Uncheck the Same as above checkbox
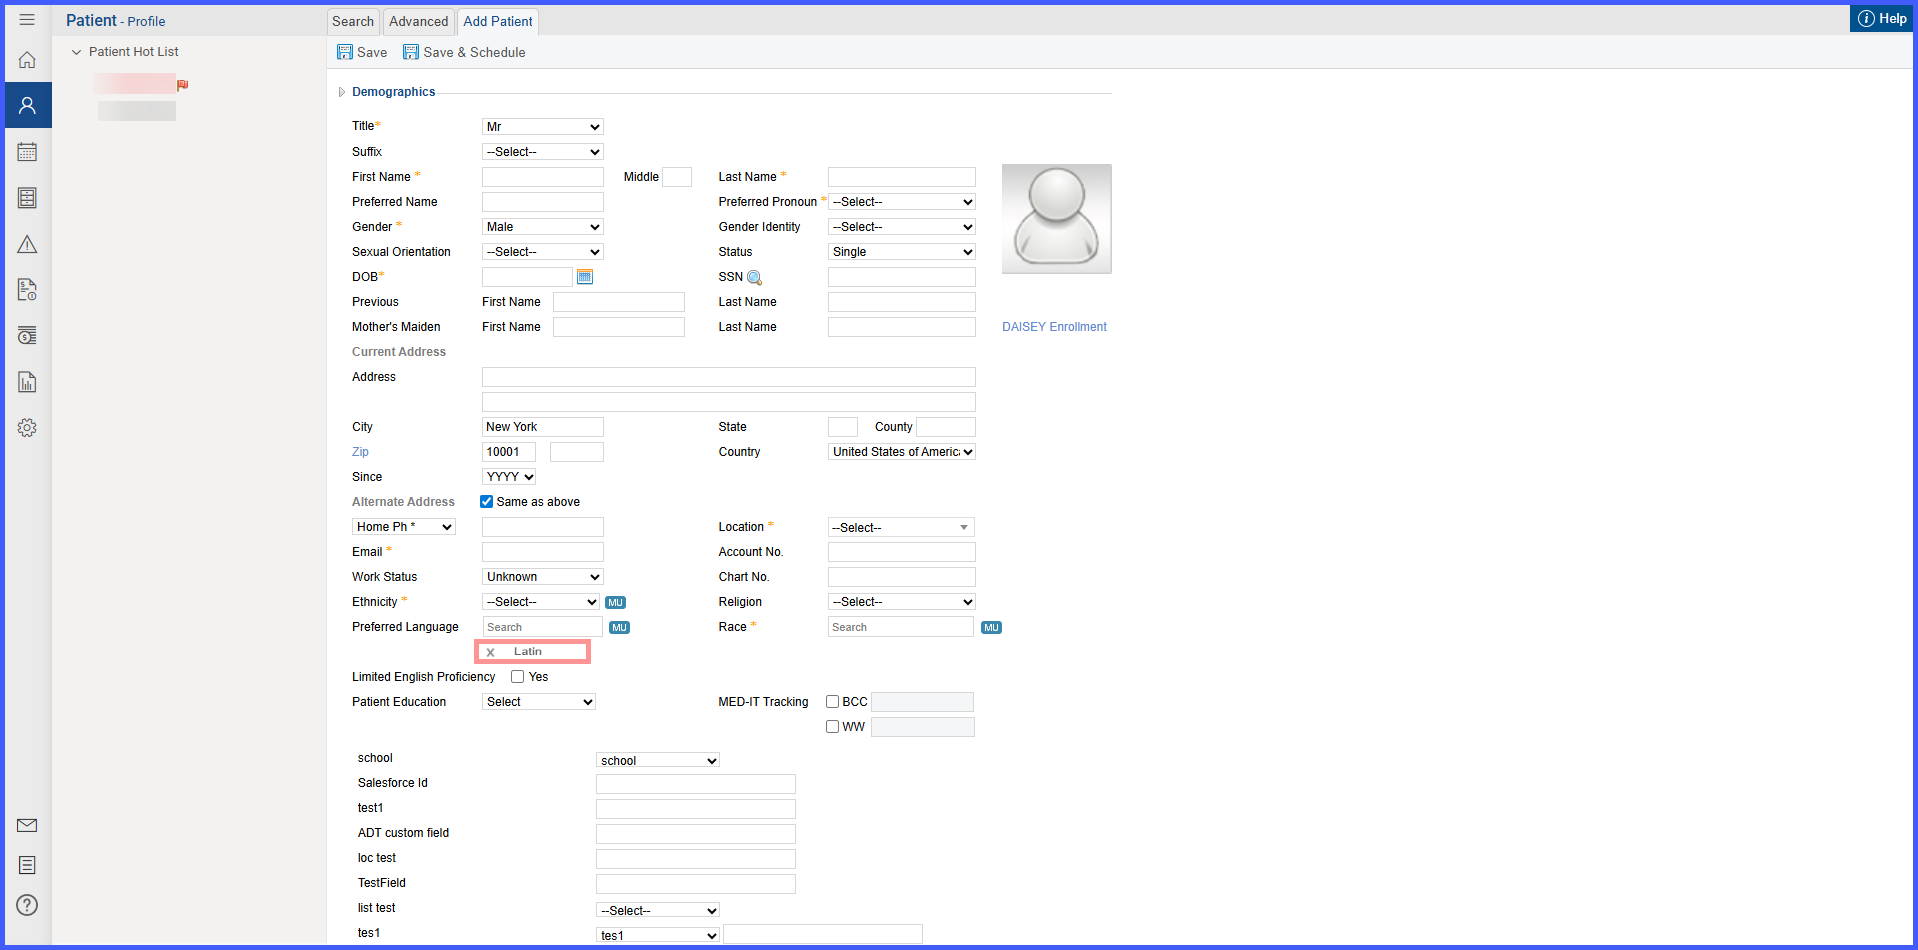 487,502
